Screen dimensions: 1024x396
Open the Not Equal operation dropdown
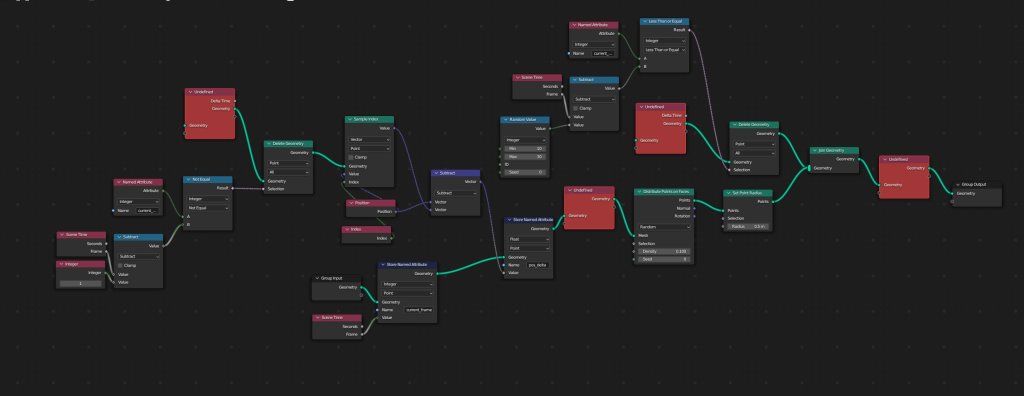pos(208,208)
